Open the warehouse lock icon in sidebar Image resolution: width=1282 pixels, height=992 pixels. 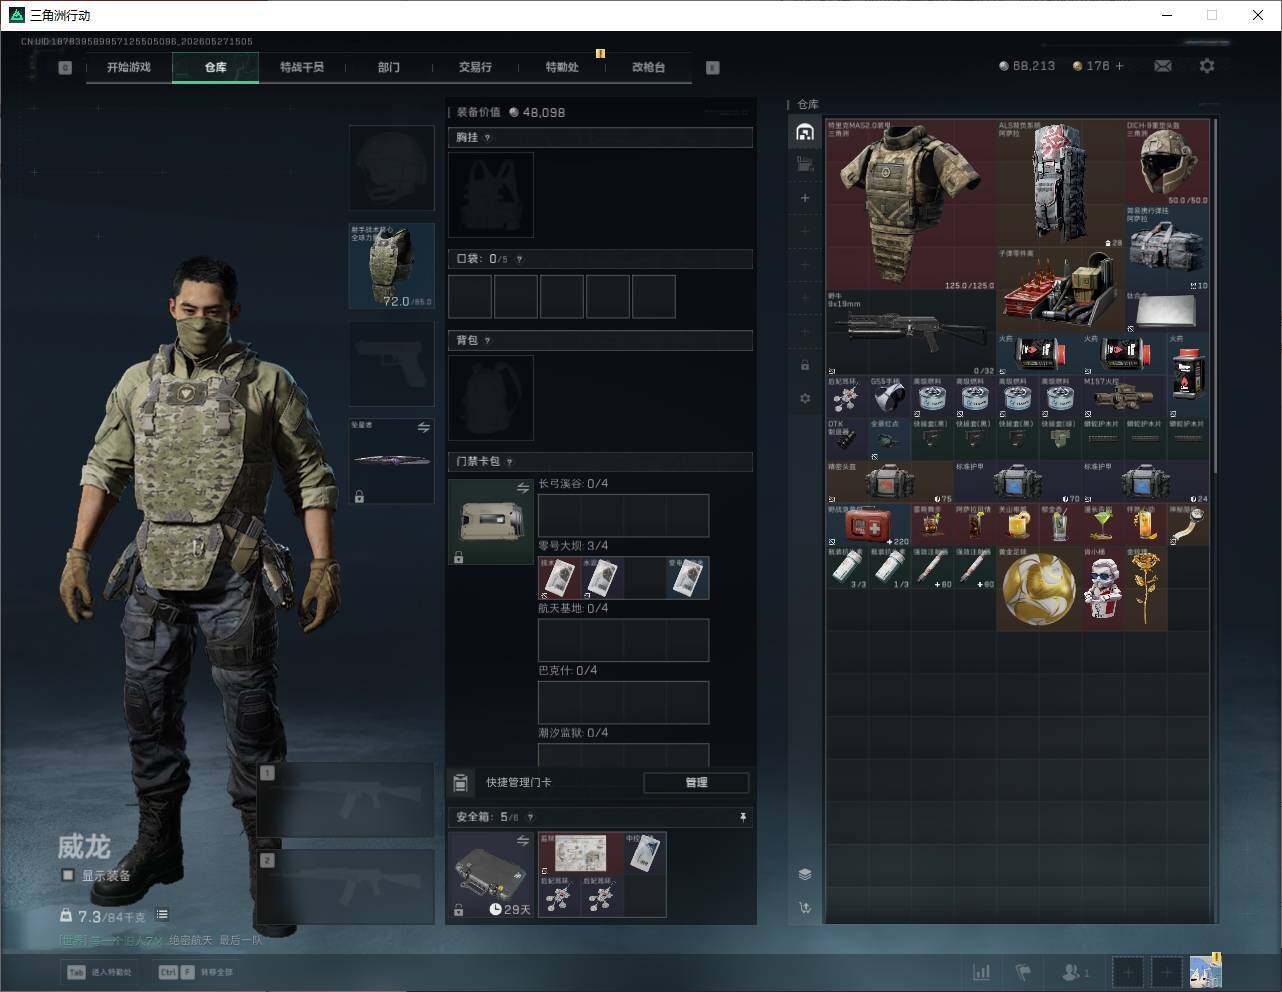[x=805, y=365]
